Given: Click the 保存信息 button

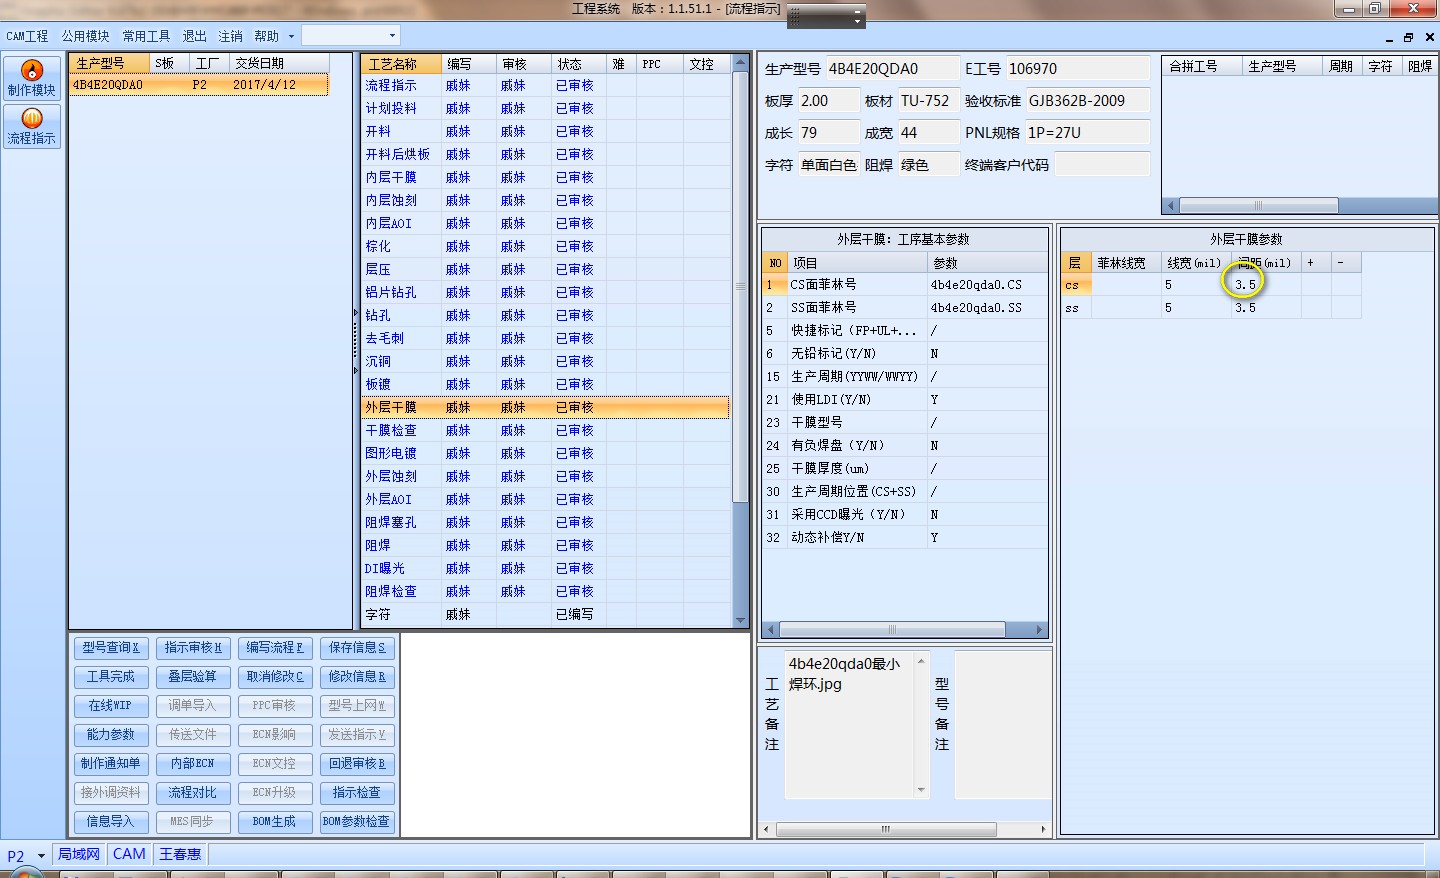Looking at the screenshot, I should [357, 648].
